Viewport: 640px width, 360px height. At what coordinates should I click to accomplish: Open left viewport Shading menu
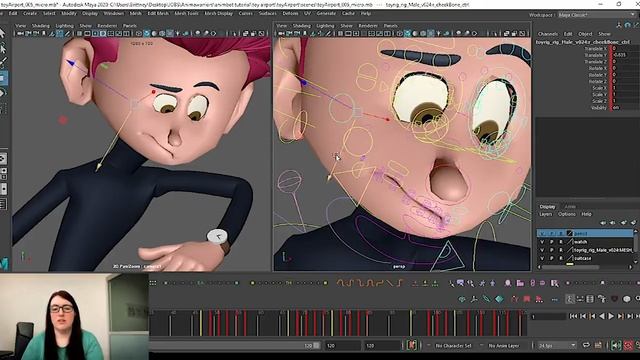[x=40, y=26]
